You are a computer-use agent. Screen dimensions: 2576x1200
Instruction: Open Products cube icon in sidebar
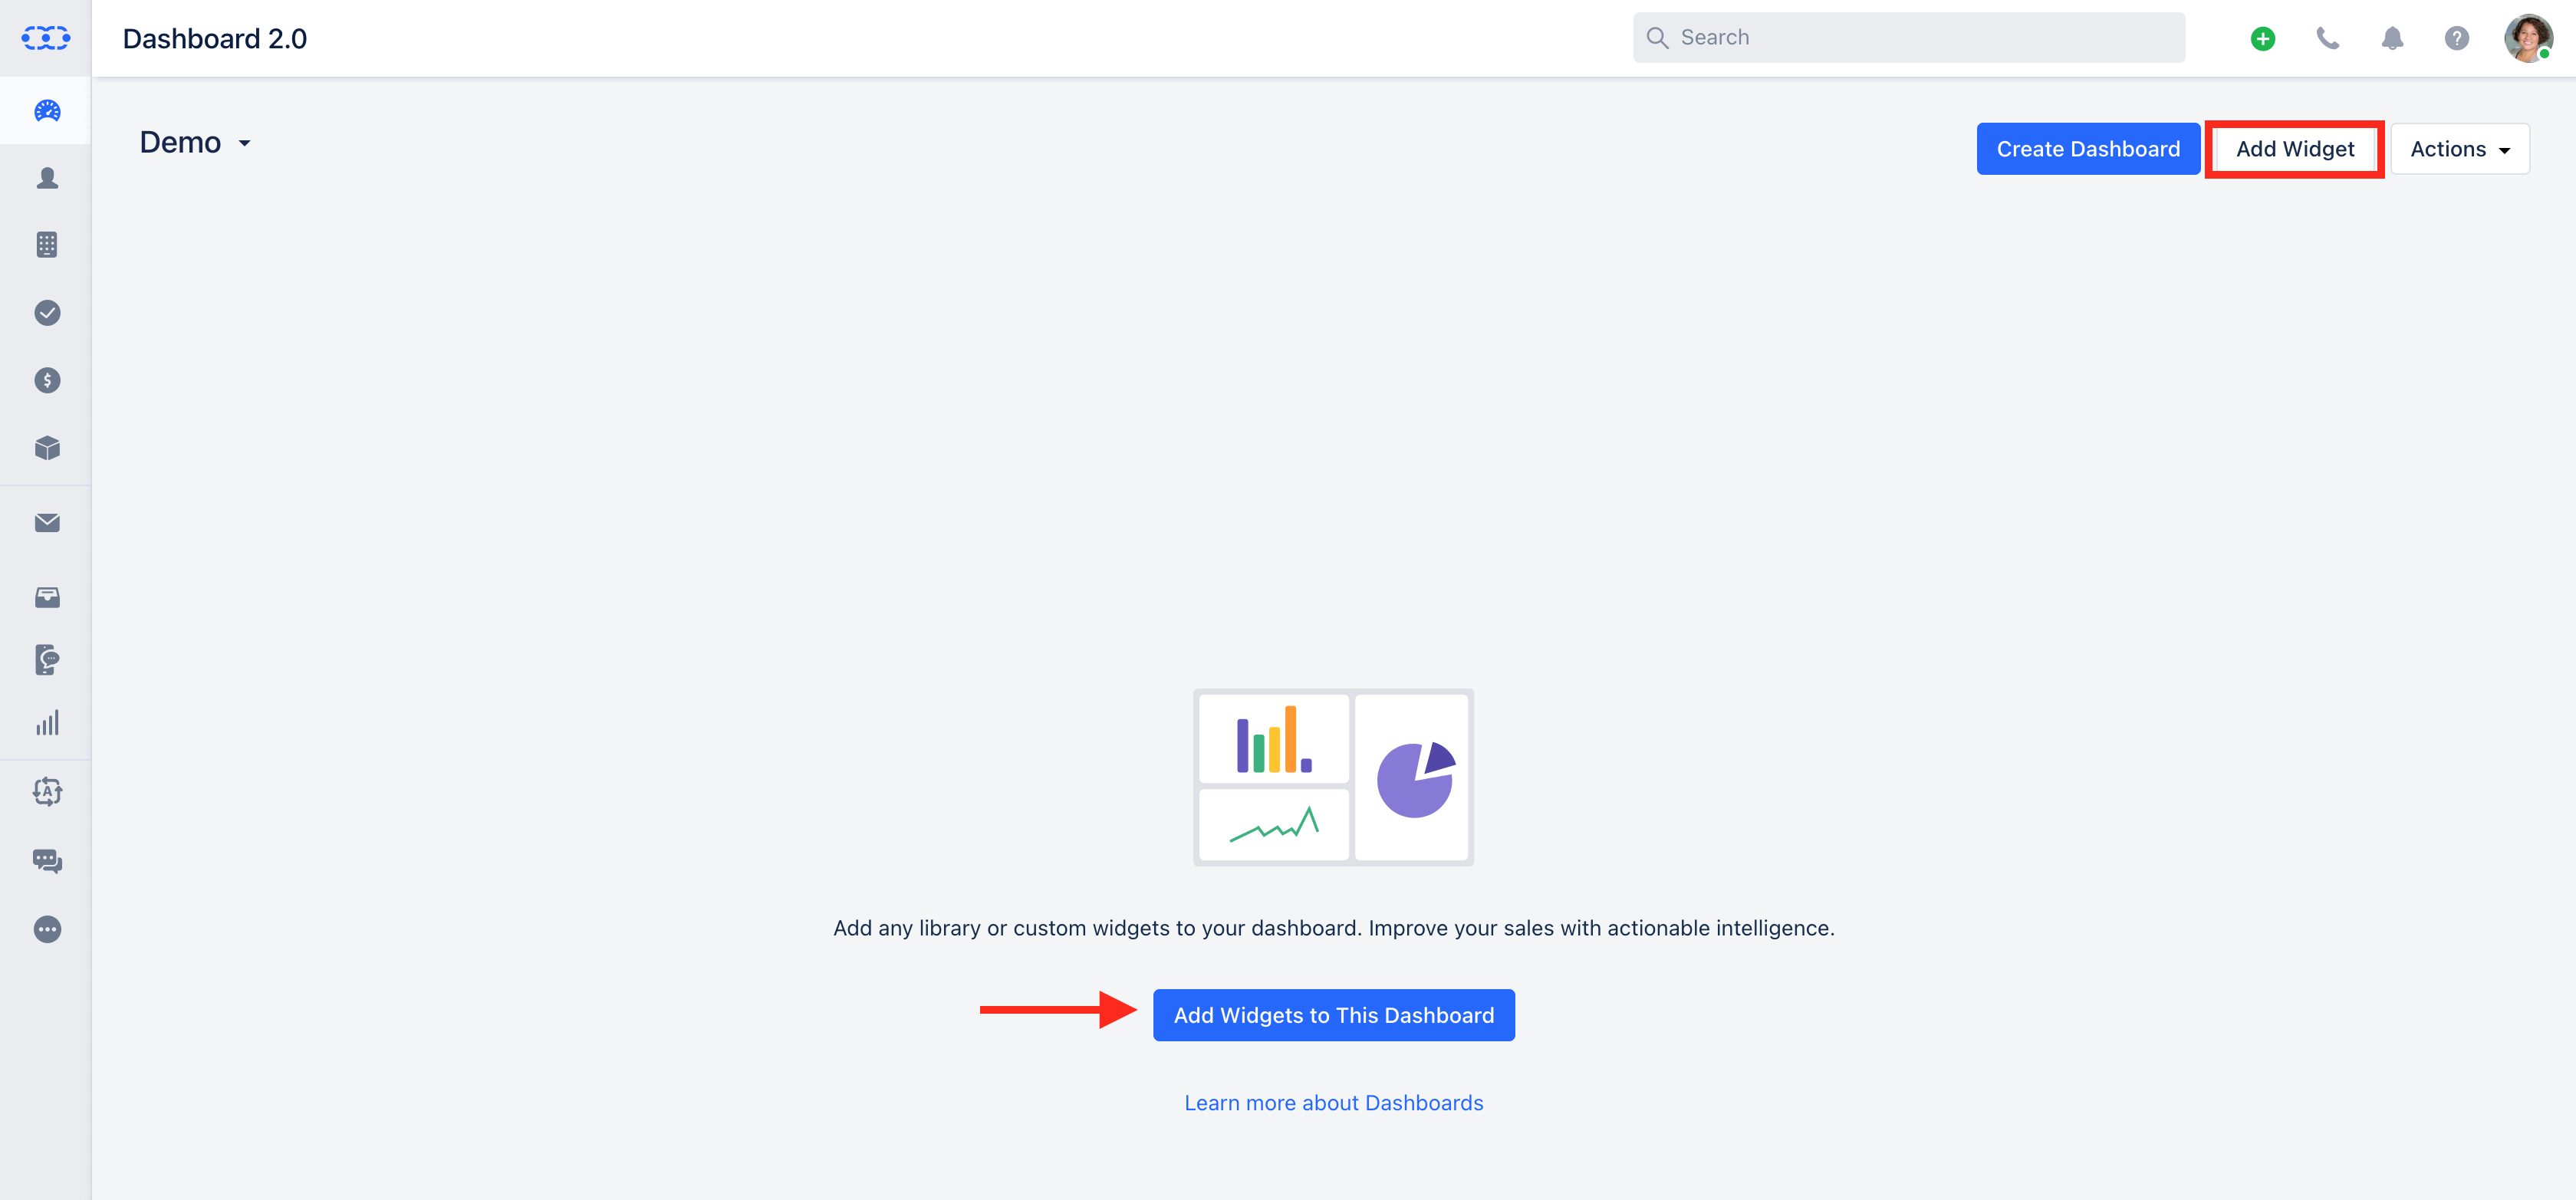click(x=47, y=448)
